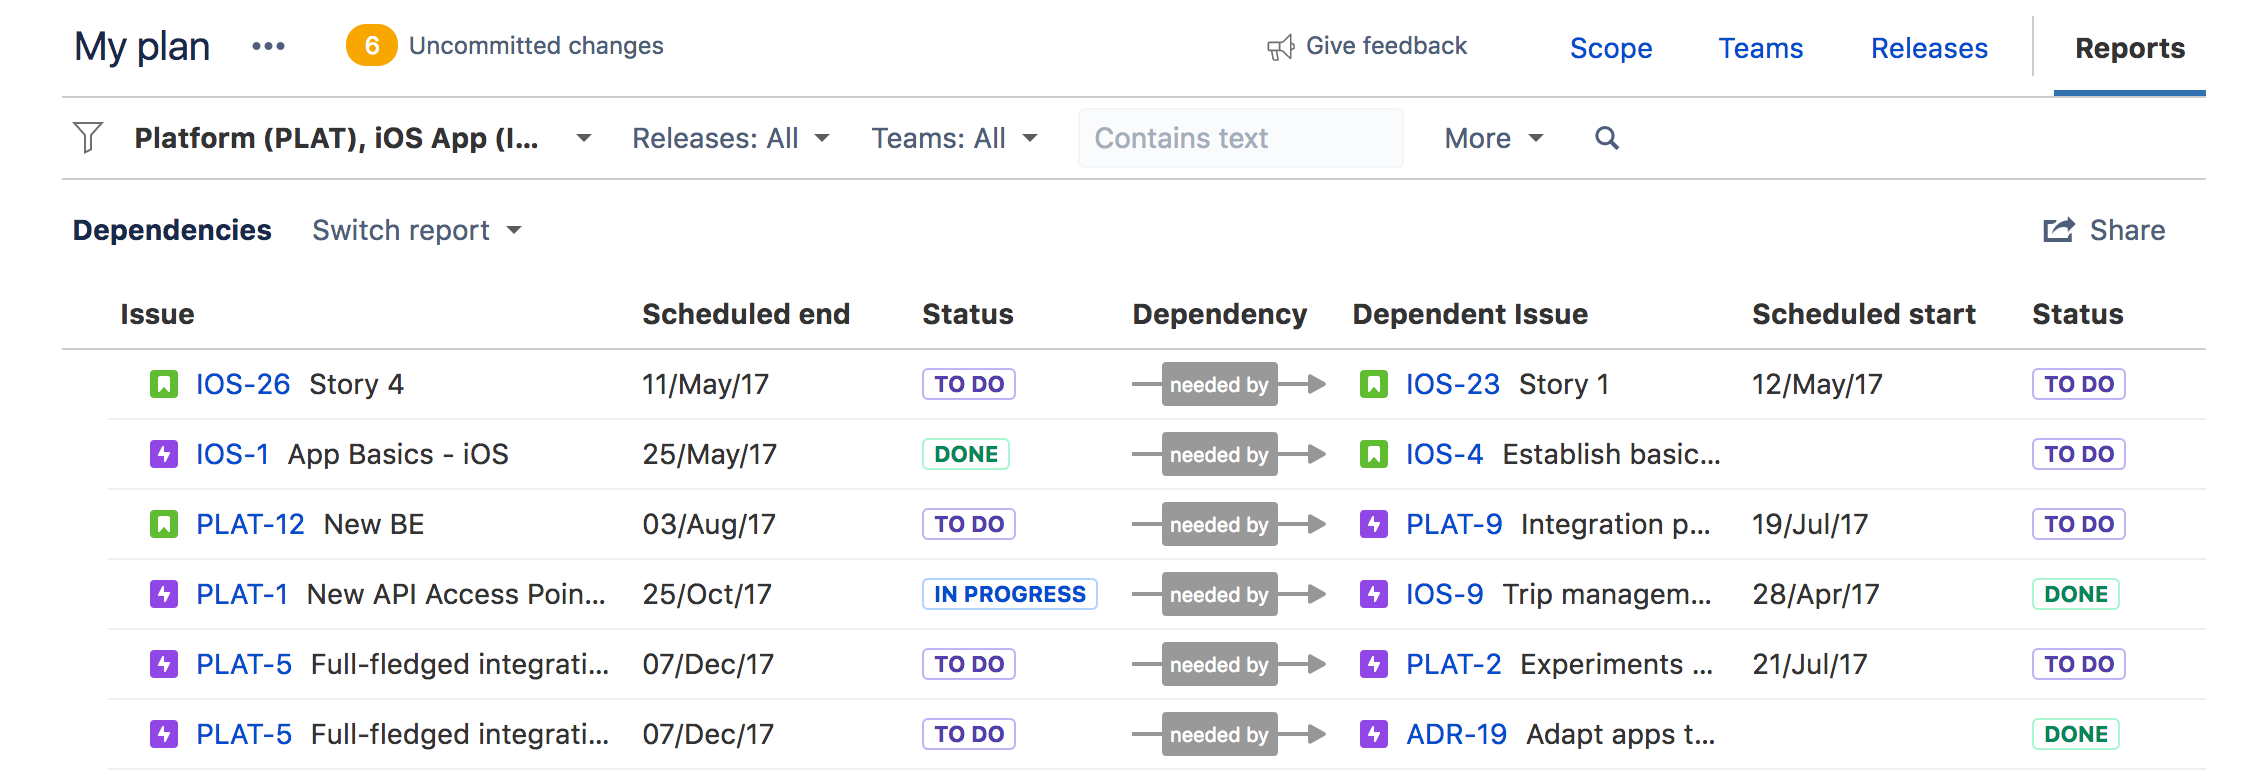The width and height of the screenshot is (2254, 774).
Task: Open issue link PLAT-1
Action: [242, 594]
